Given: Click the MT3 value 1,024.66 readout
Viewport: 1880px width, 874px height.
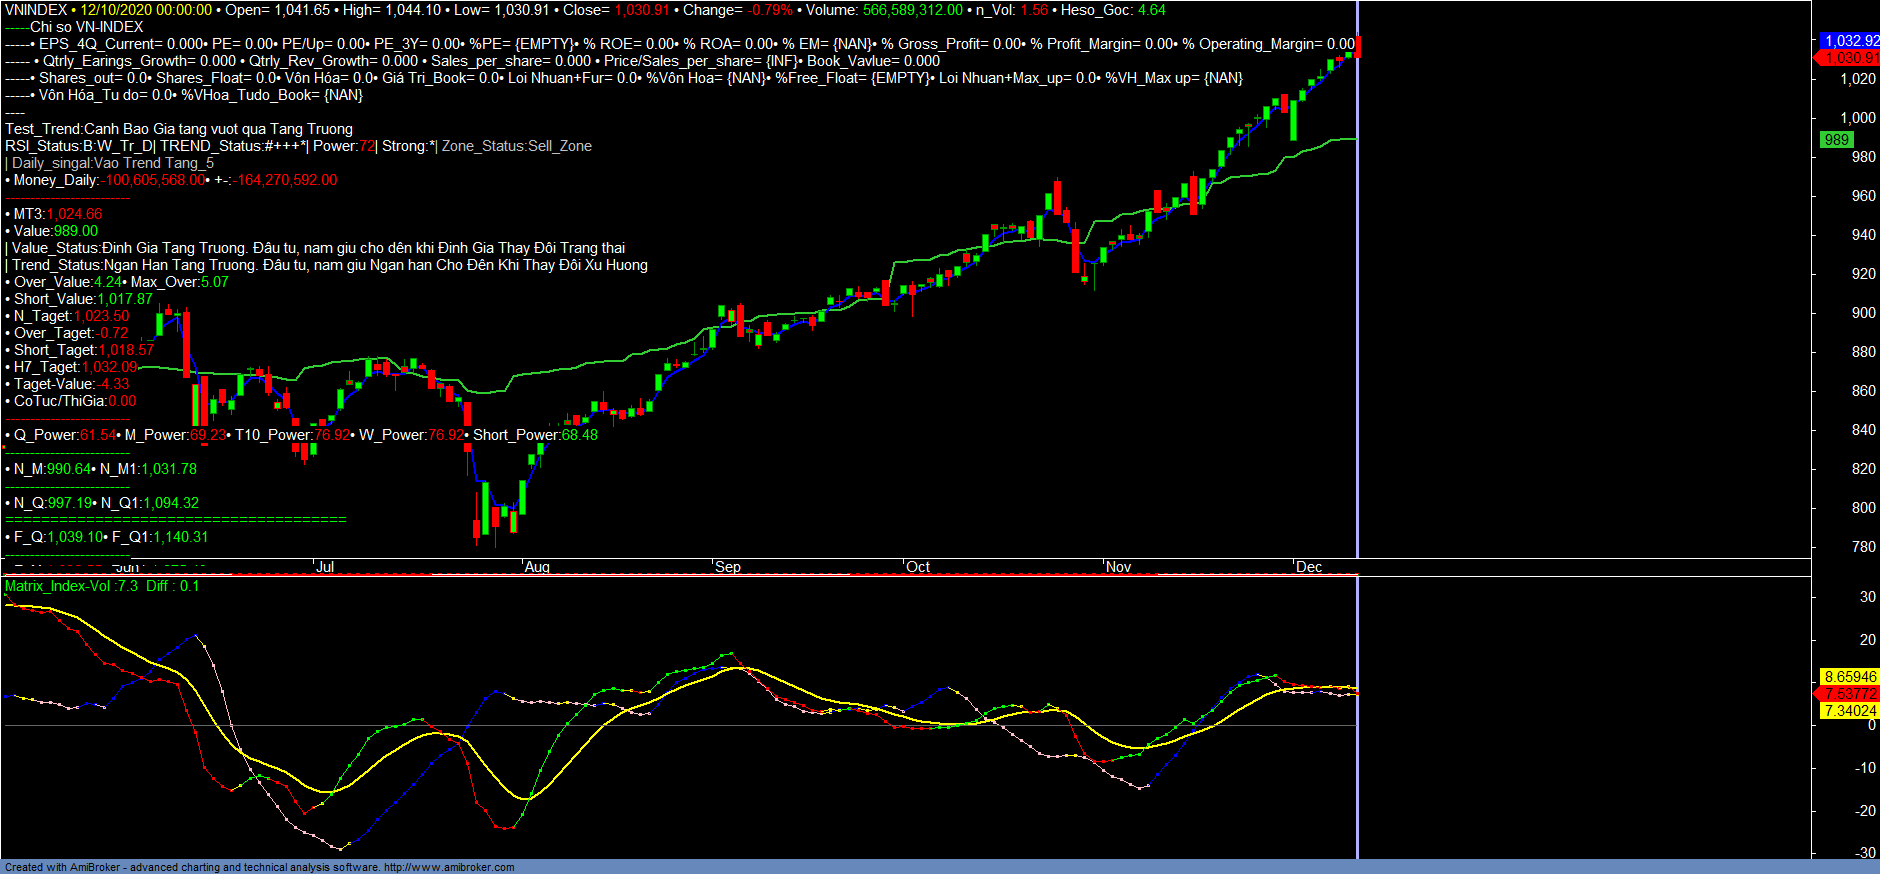Looking at the screenshot, I should [74, 214].
